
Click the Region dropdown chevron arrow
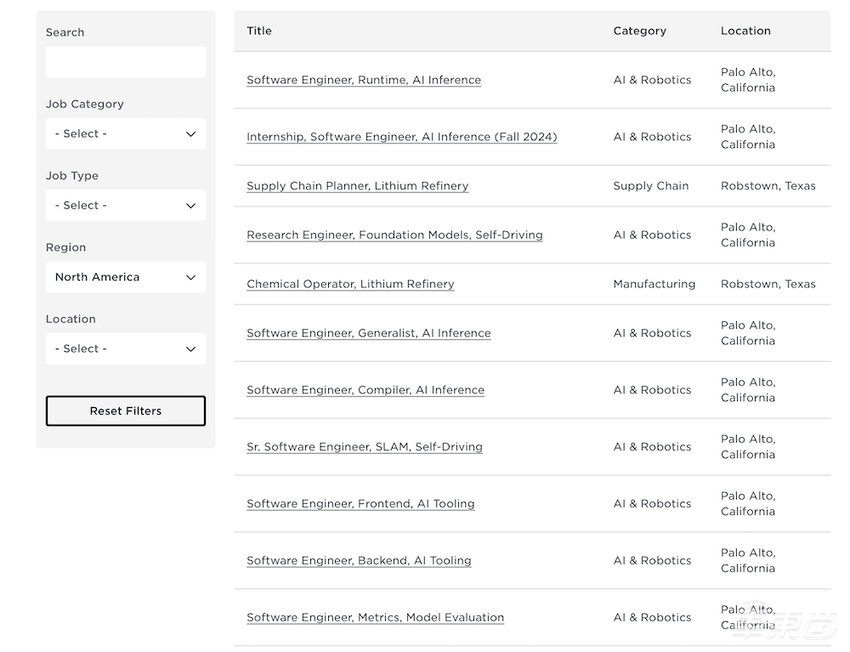coord(191,277)
